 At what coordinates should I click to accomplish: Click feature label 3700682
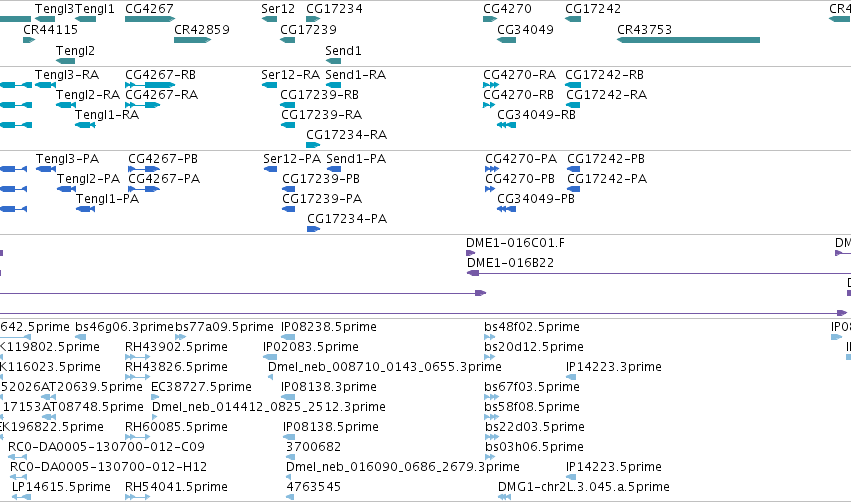point(314,447)
